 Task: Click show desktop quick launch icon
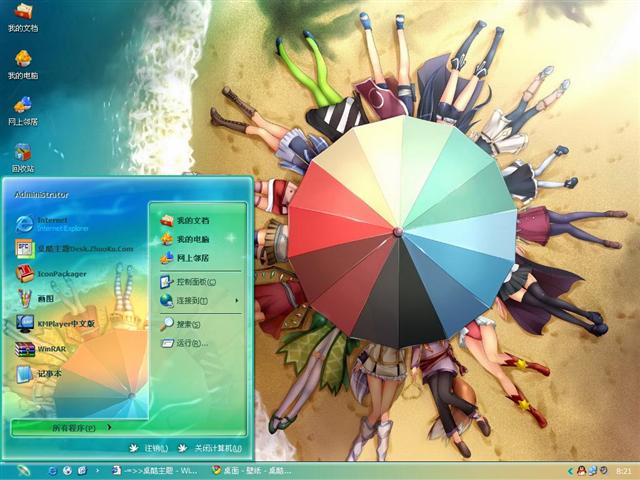(82, 471)
